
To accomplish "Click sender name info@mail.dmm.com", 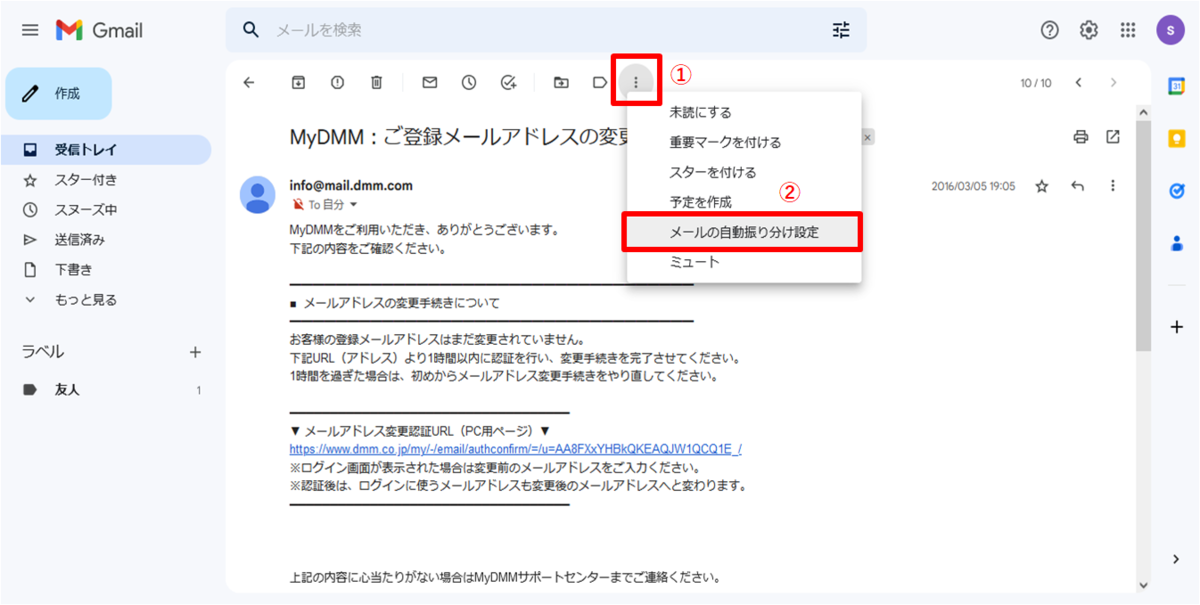I will click(x=351, y=186).
